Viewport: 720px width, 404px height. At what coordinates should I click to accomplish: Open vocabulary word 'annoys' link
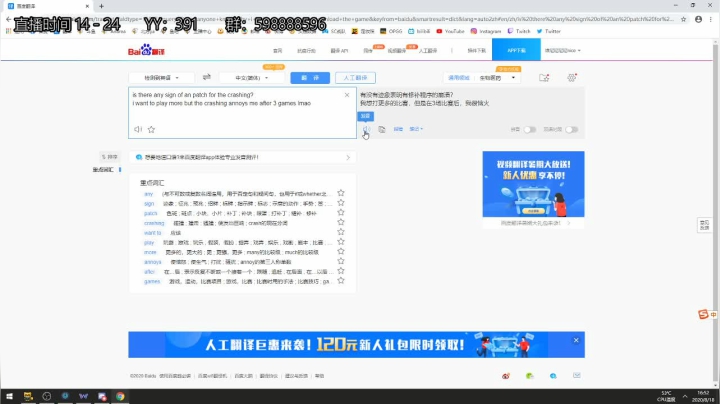click(153, 262)
